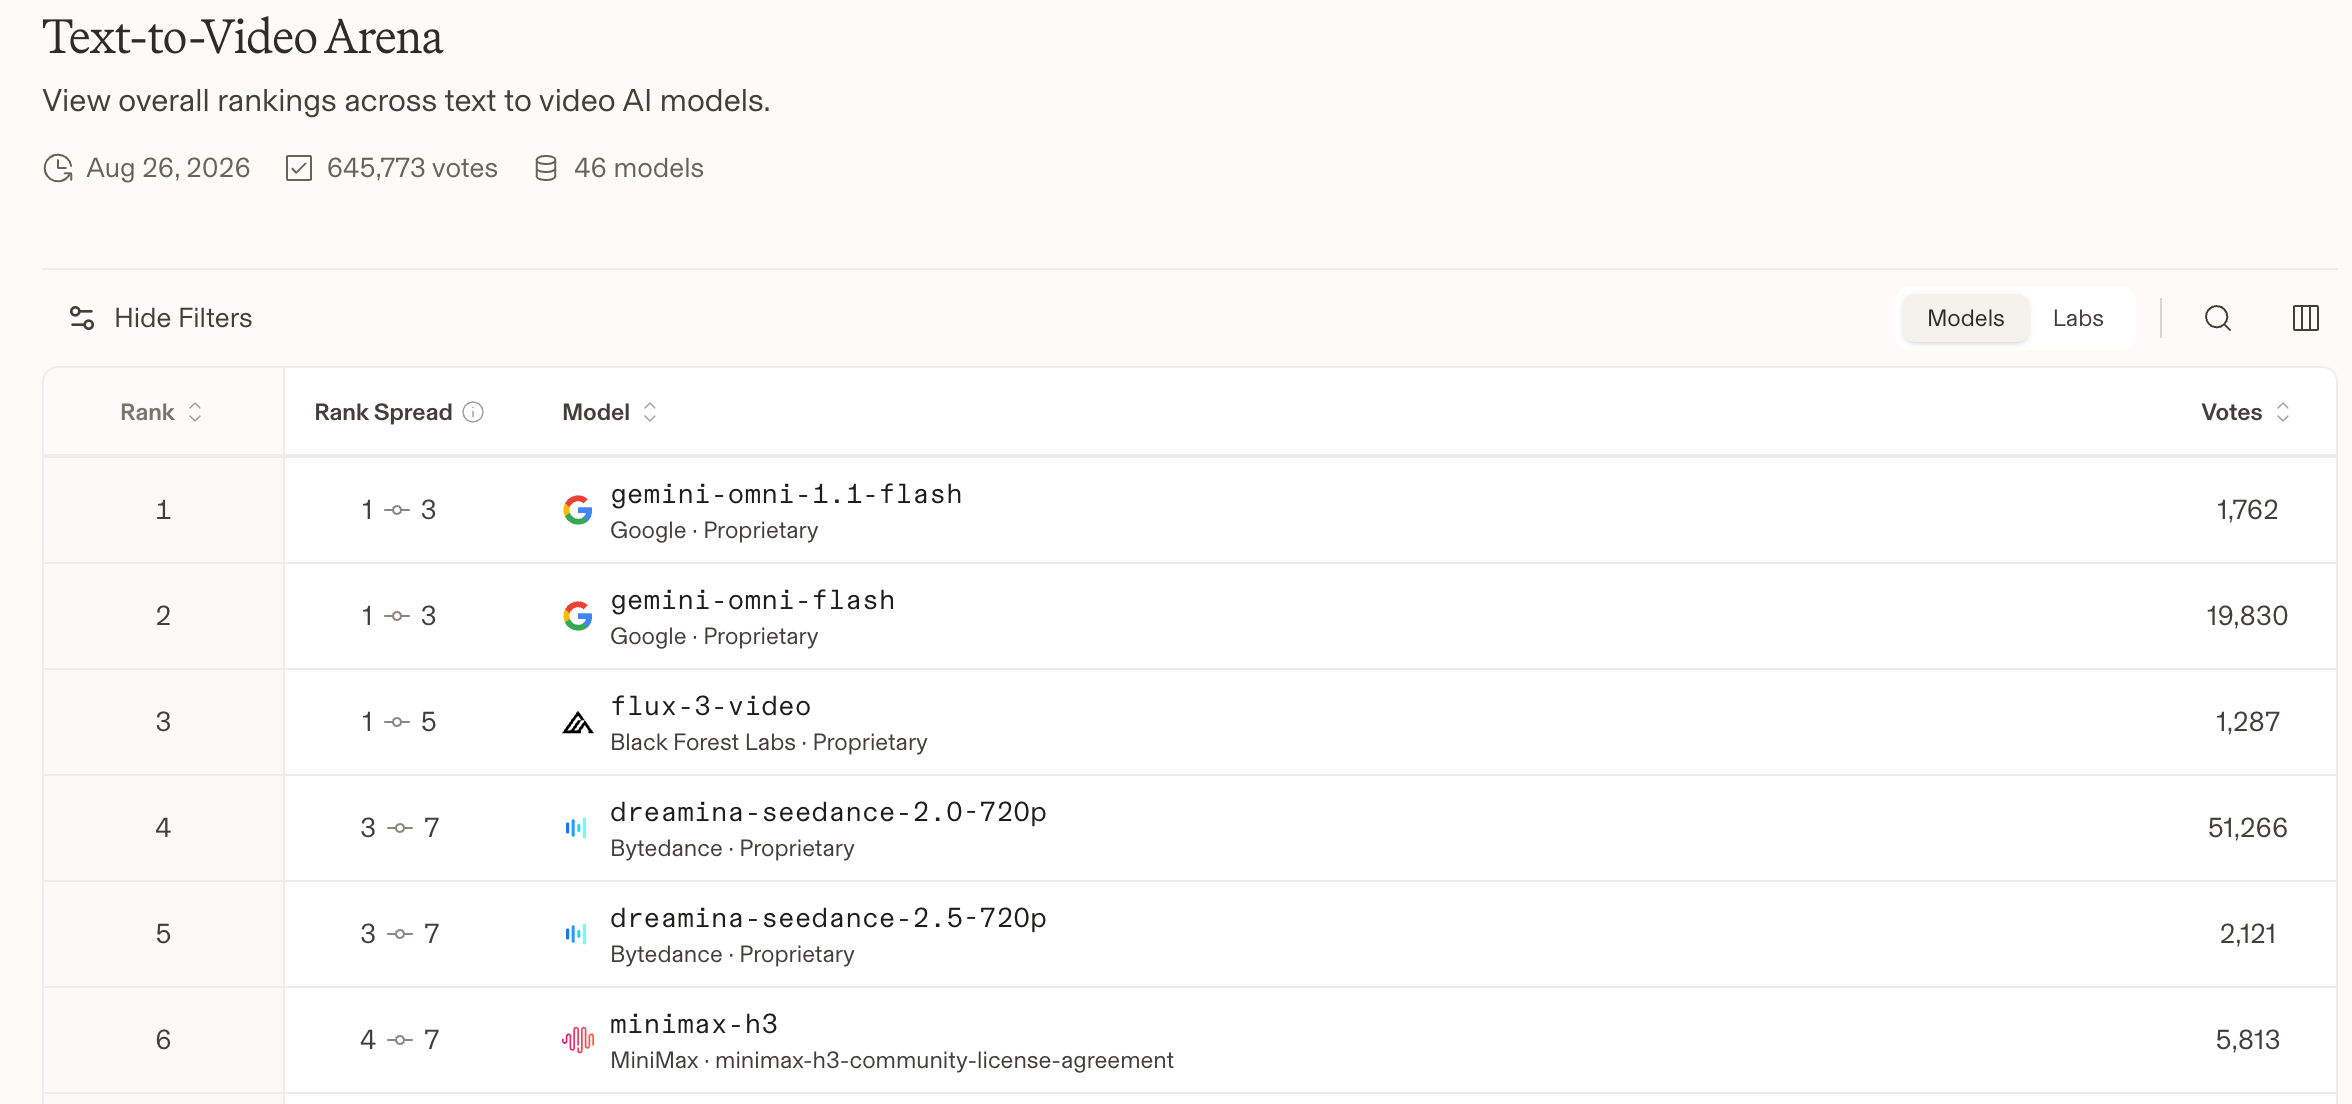Sort by the Votes column header
This screenshot has width=2352, height=1104.
[2246, 412]
